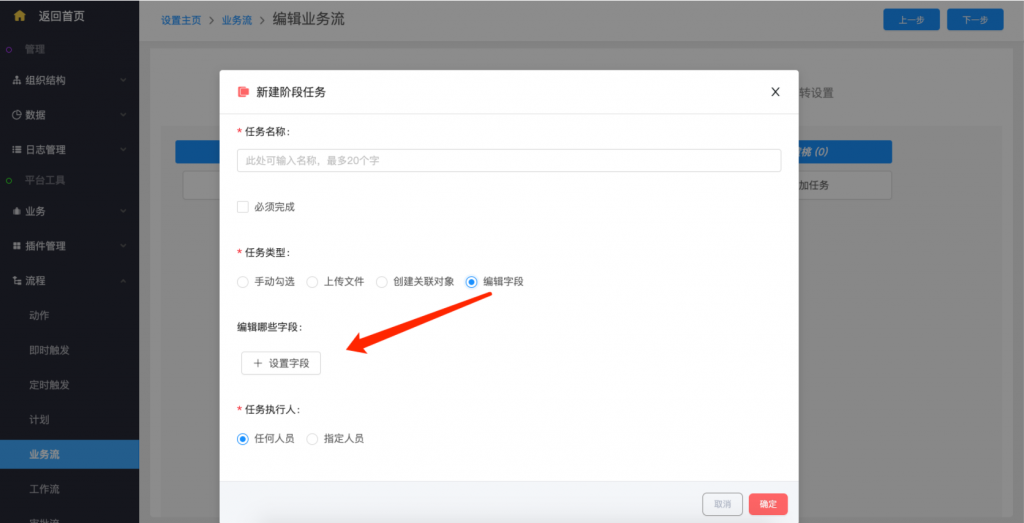Click the 组织结构 sidebar icon

click(x=16, y=80)
